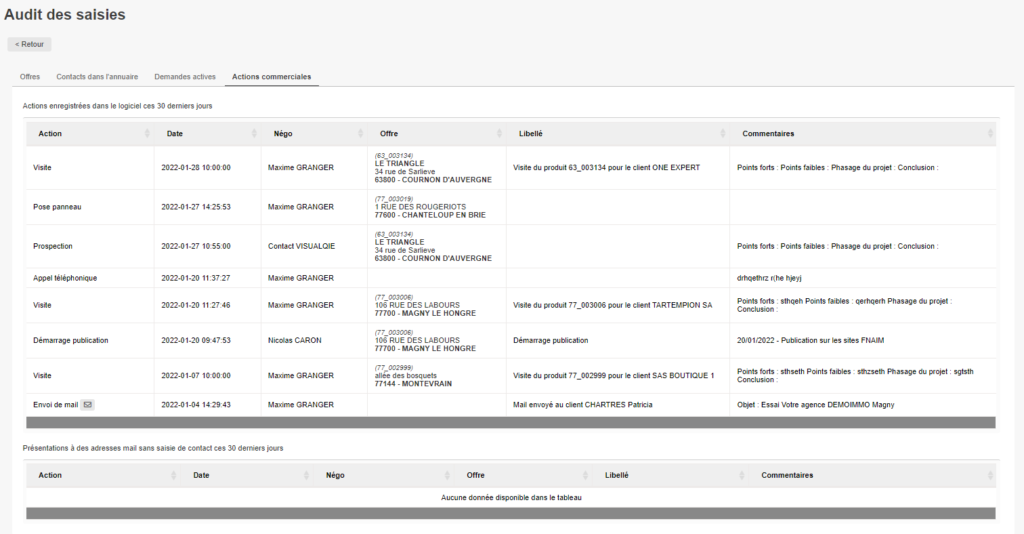Switch to the Offres tab
The image size is (1024, 534).
(x=30, y=77)
